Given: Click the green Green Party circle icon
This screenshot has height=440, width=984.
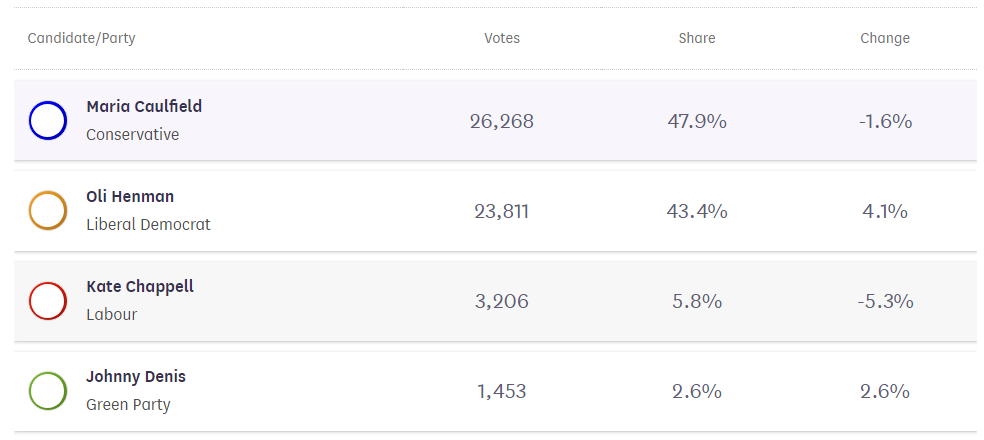Looking at the screenshot, I should 48,391.
